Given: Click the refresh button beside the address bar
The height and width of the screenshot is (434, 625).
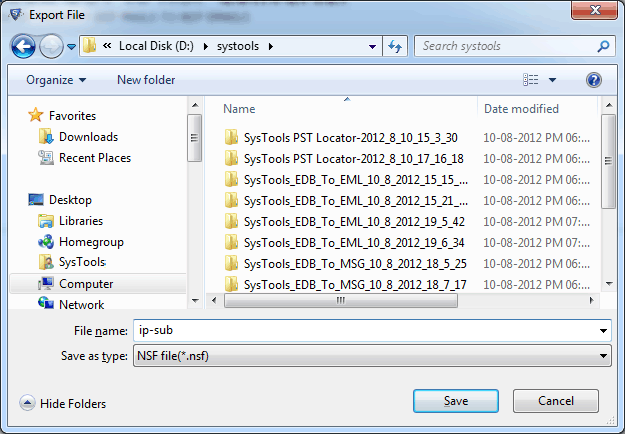Looking at the screenshot, I should 395,46.
